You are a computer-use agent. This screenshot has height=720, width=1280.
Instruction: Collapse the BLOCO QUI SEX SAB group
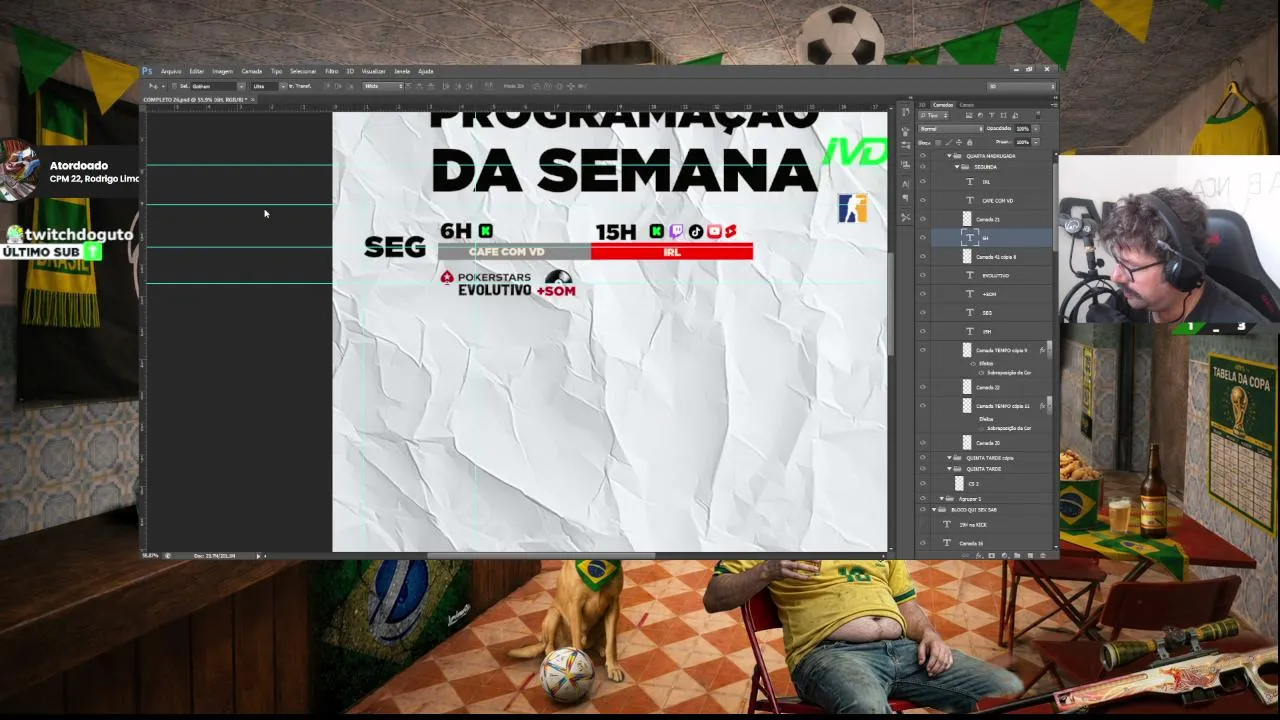934,510
